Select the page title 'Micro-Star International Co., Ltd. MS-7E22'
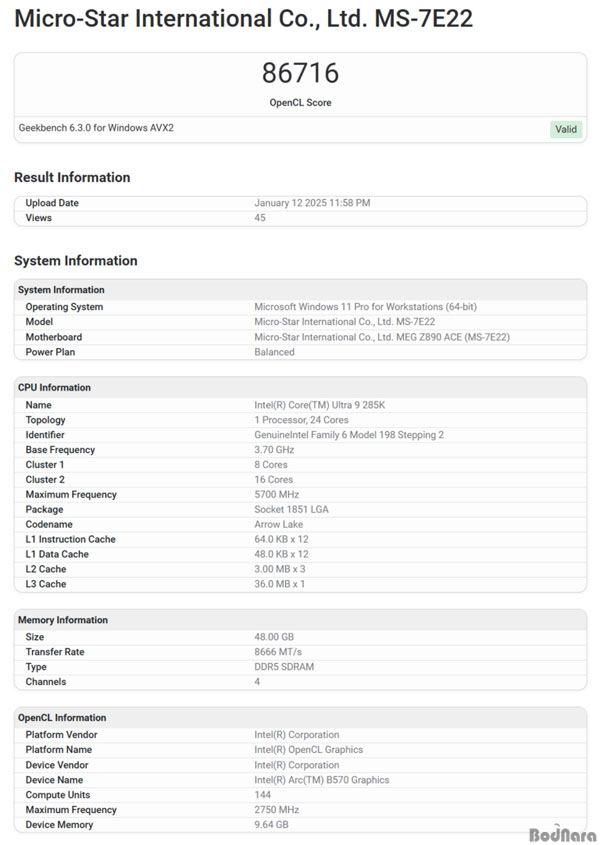The image size is (600, 845). pos(244,18)
